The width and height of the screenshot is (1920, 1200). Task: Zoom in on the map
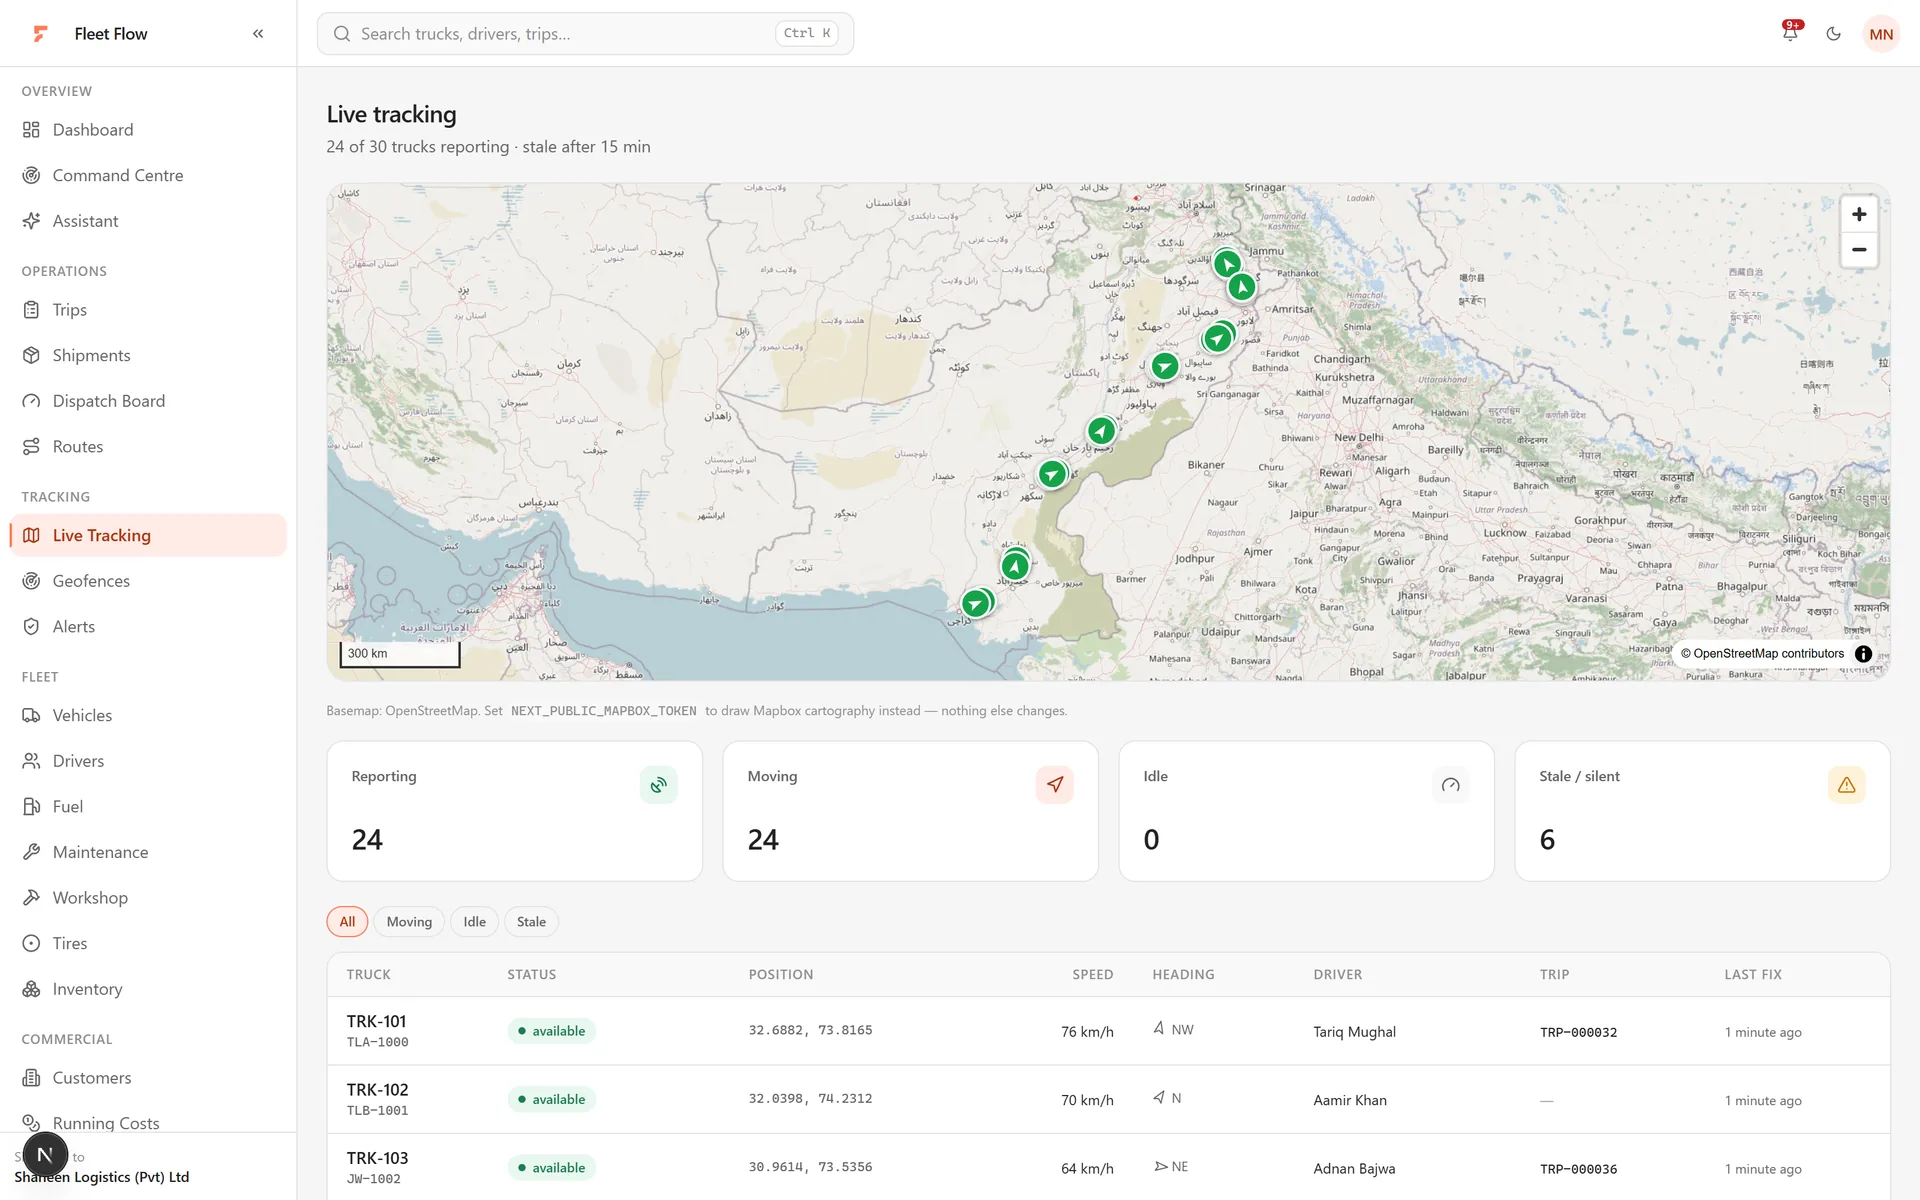[1859, 214]
